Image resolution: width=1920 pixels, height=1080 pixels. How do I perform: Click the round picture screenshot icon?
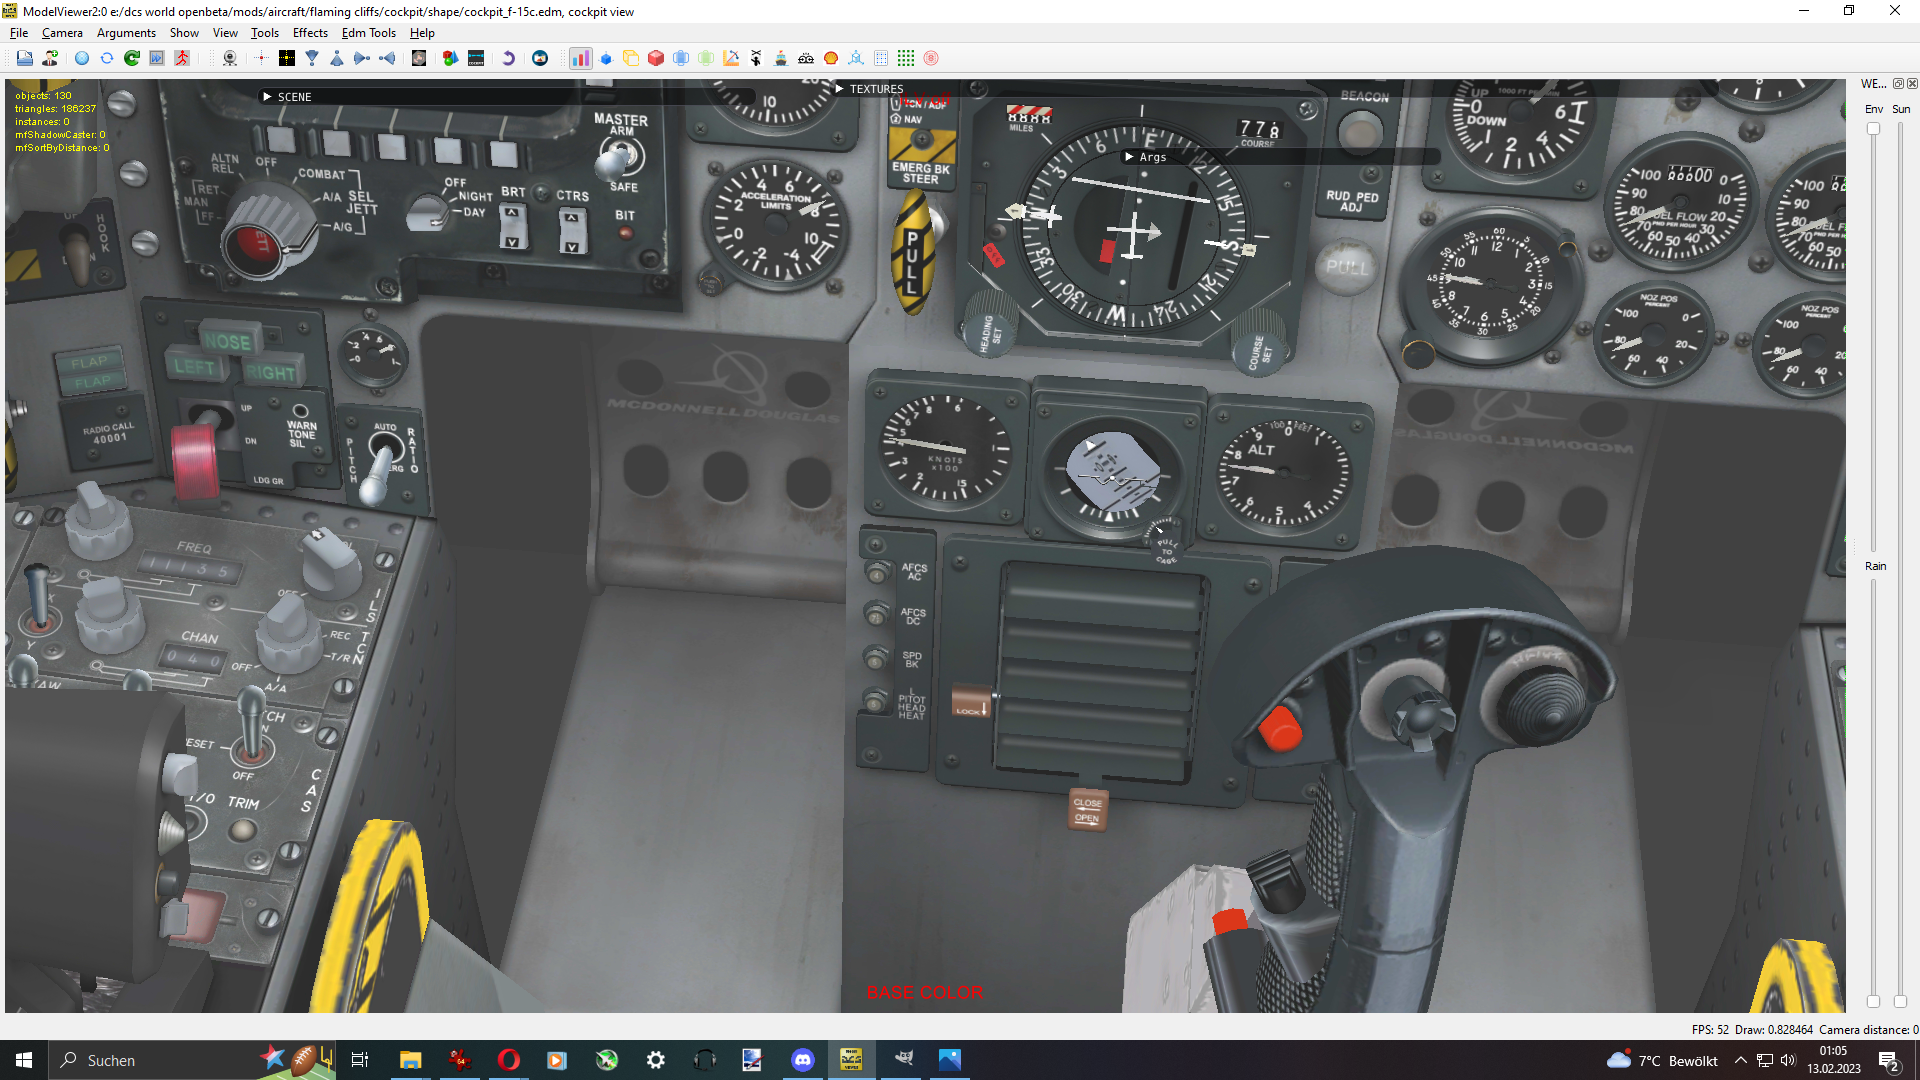tap(540, 58)
